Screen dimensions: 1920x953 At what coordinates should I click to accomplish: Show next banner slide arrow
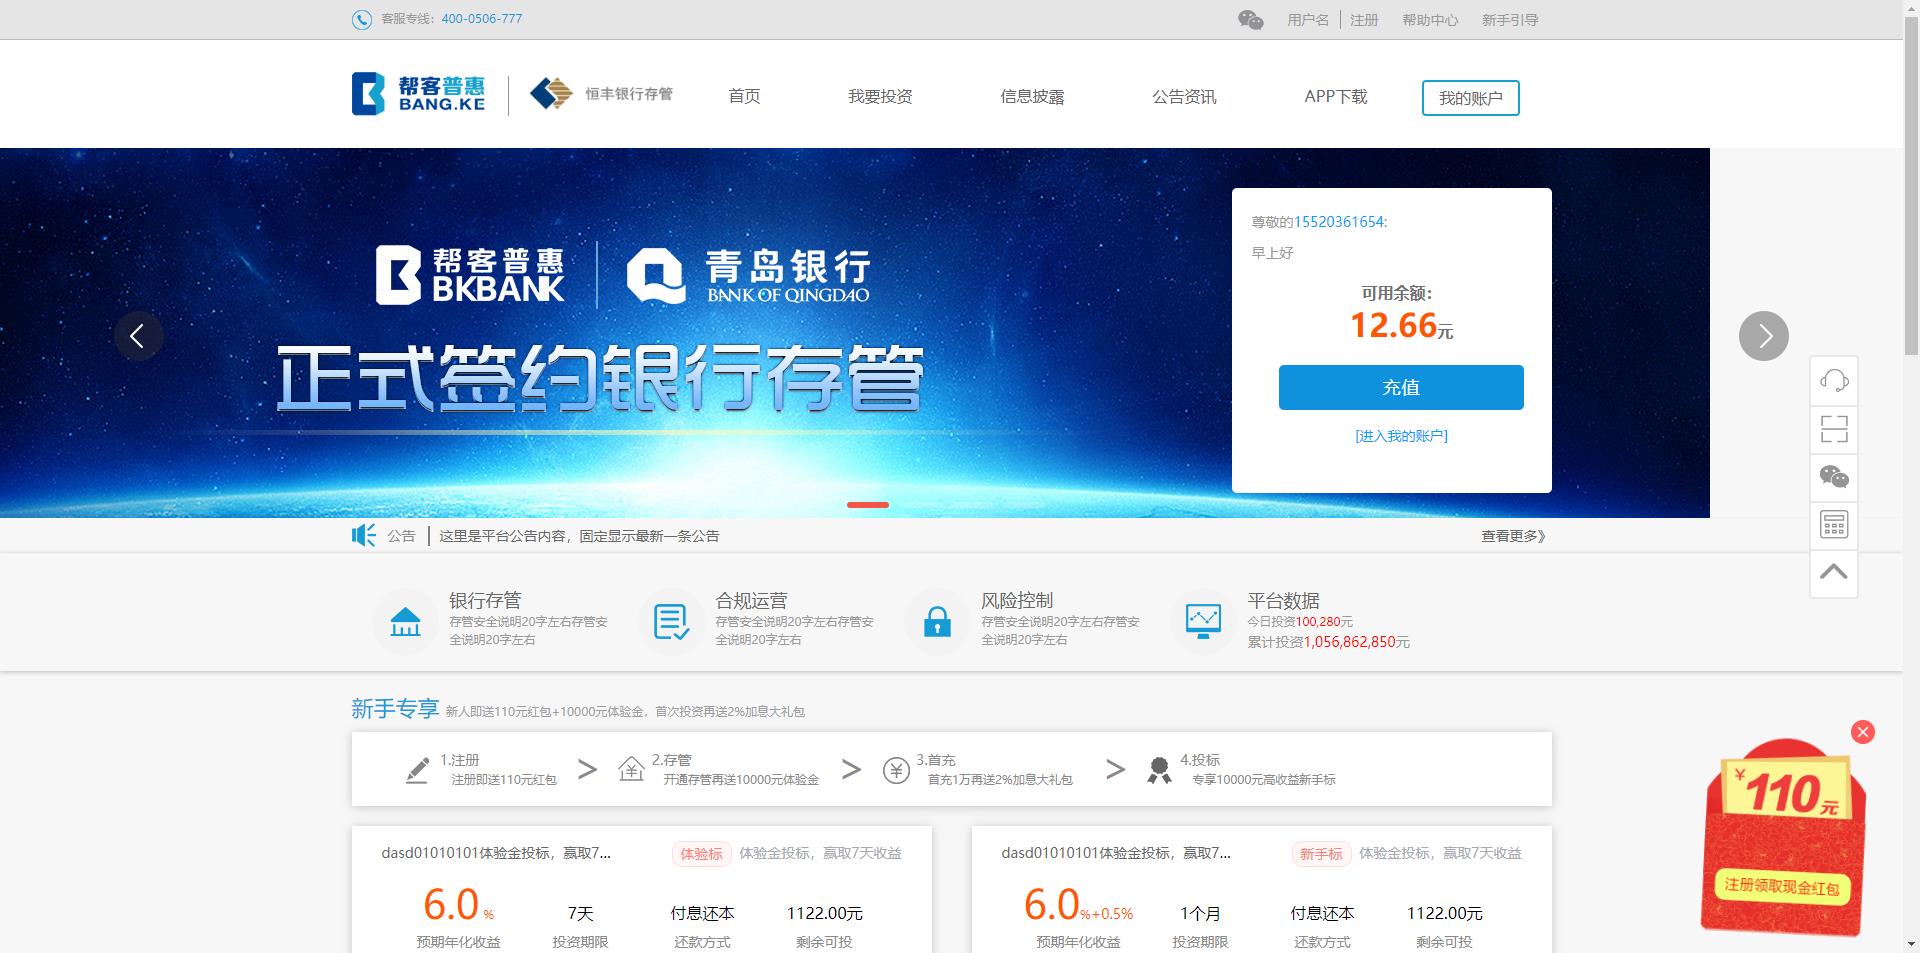[1764, 336]
